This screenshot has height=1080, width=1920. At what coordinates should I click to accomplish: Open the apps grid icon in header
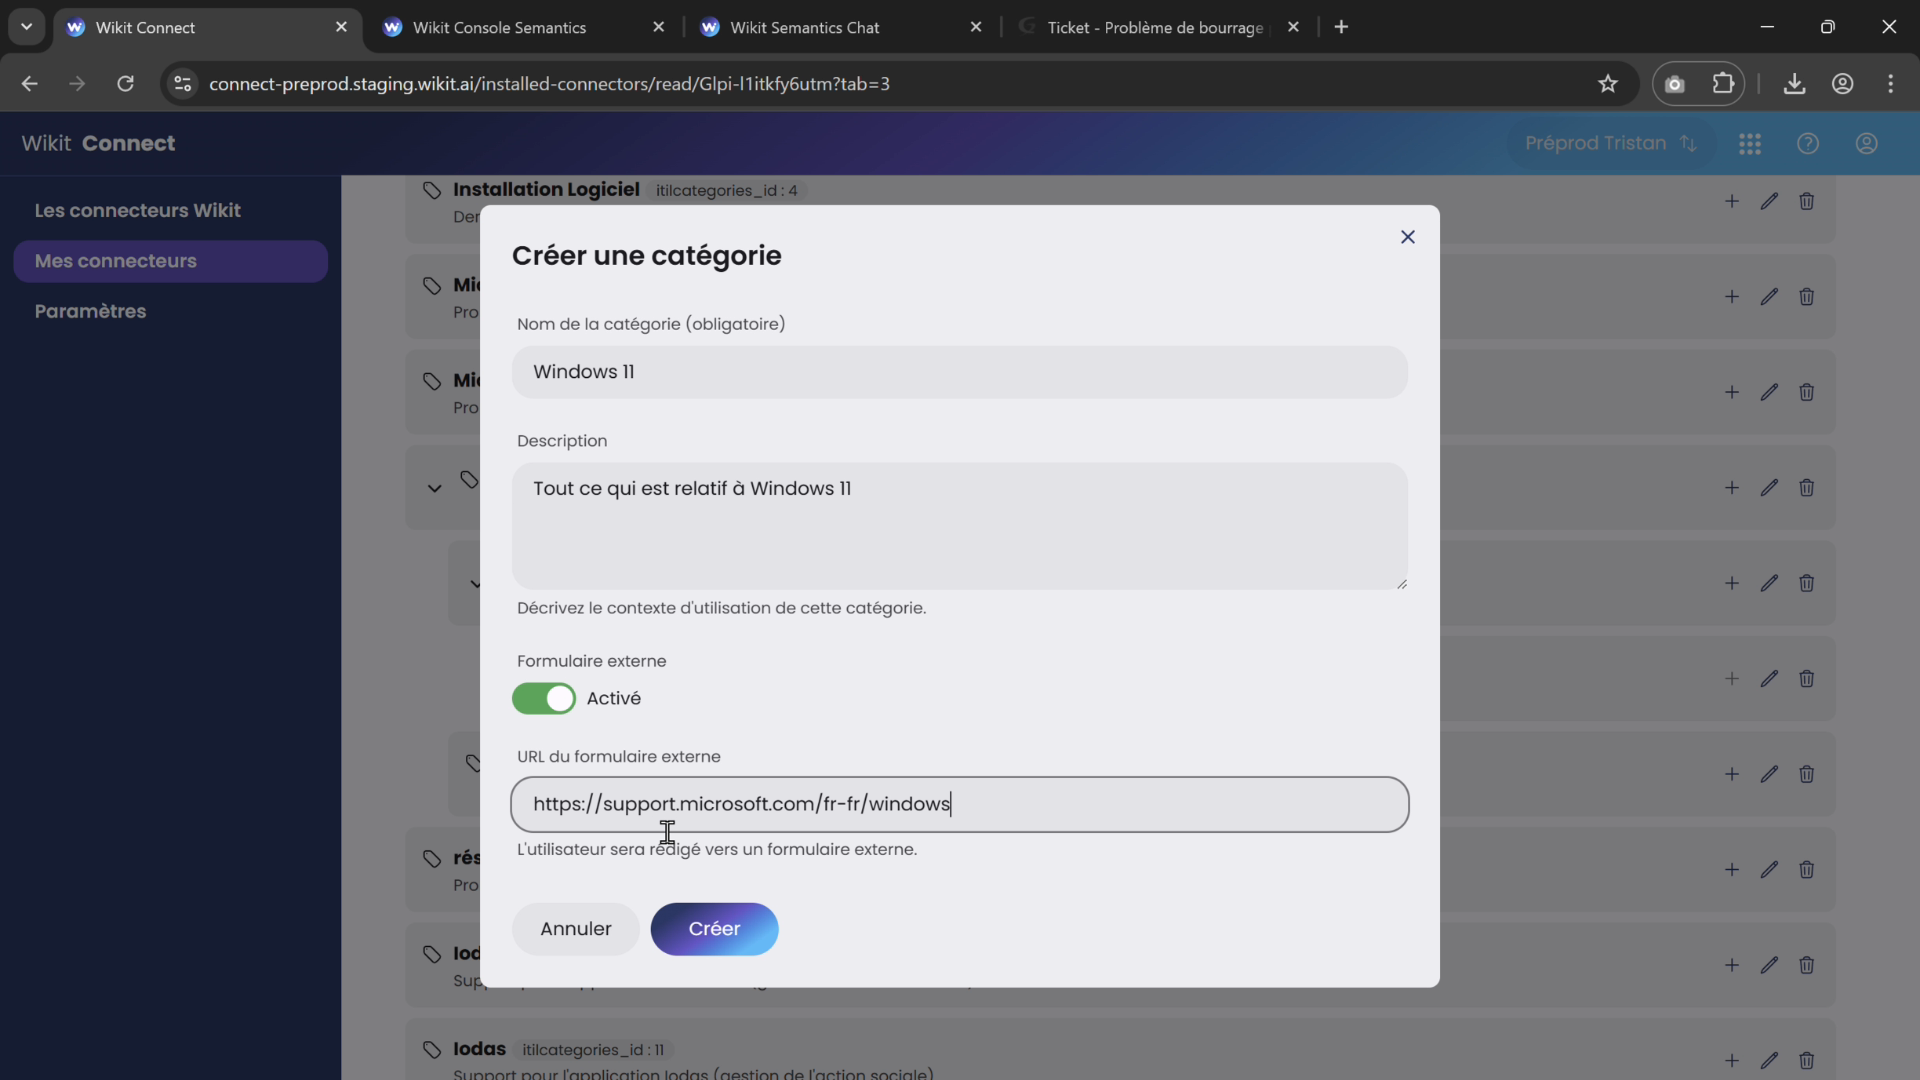coord(1749,144)
